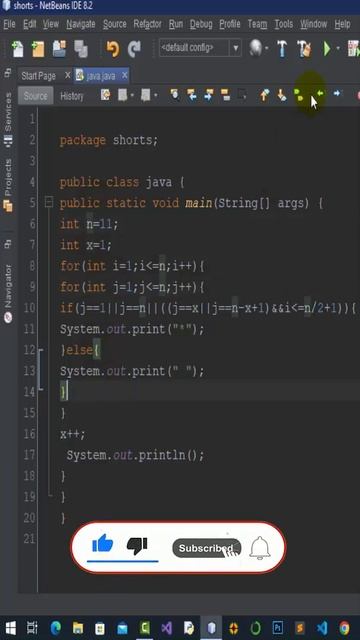Toggle Bookmark with the green flag icon
Screen dimensions: 360x640
click(x=299, y=95)
